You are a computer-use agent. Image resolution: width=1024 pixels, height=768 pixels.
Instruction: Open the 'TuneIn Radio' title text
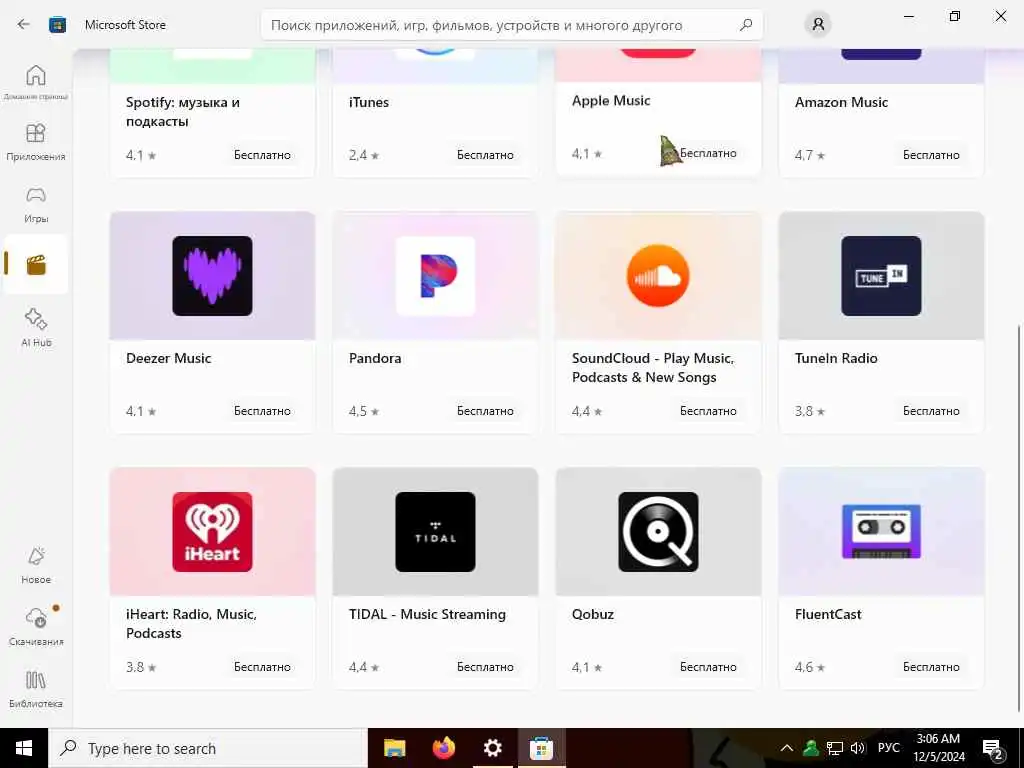tap(836, 359)
